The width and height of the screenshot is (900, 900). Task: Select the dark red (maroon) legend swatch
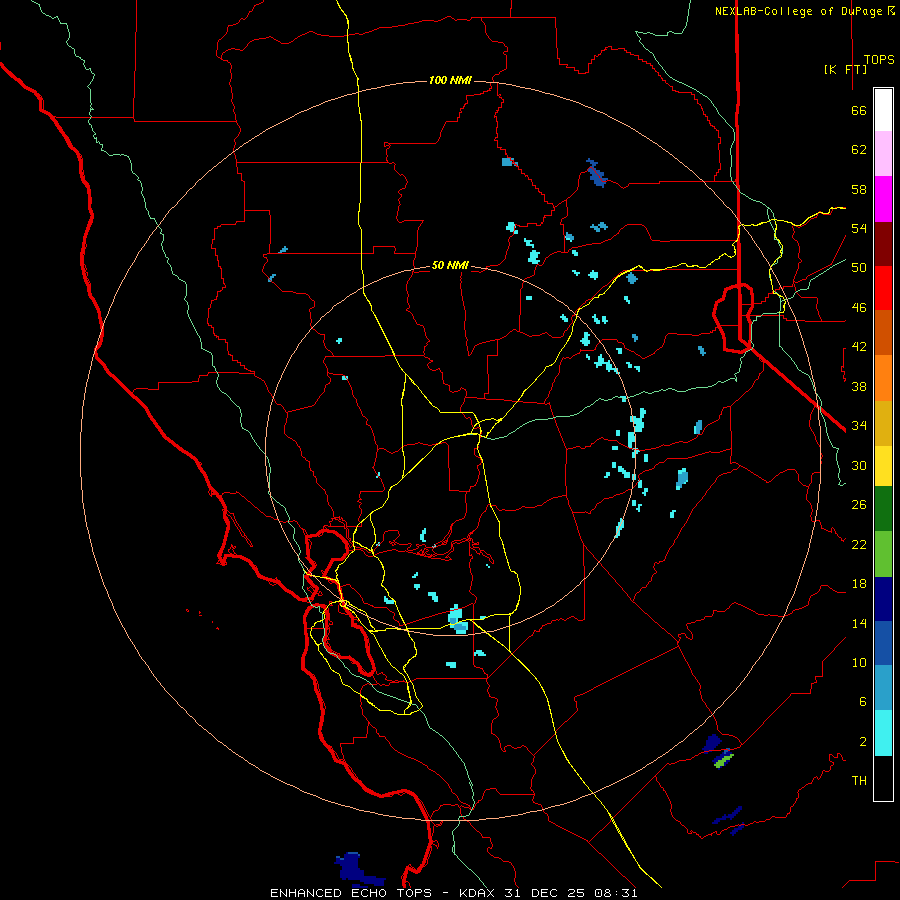tap(883, 244)
